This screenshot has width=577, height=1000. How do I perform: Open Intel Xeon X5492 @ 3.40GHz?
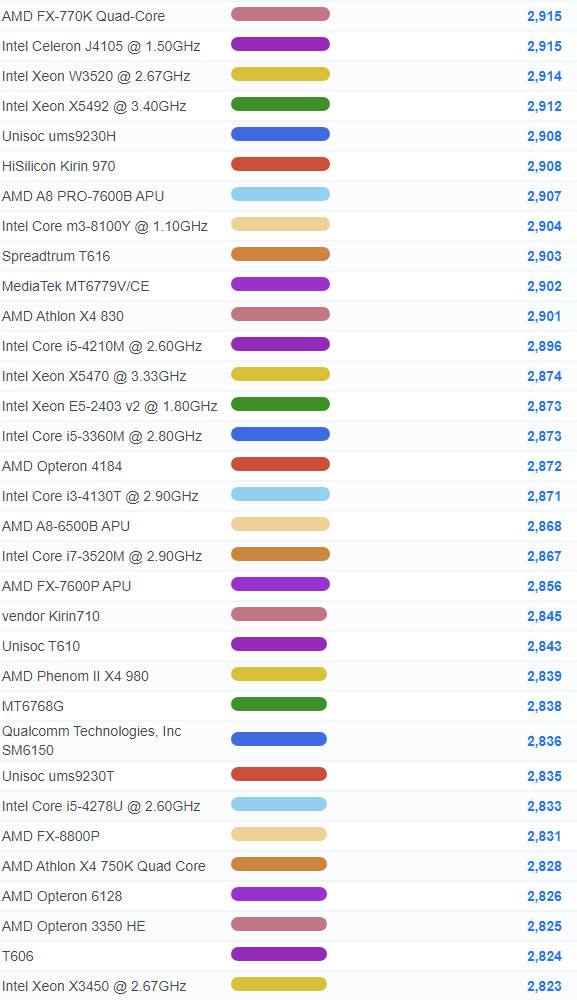94,106
